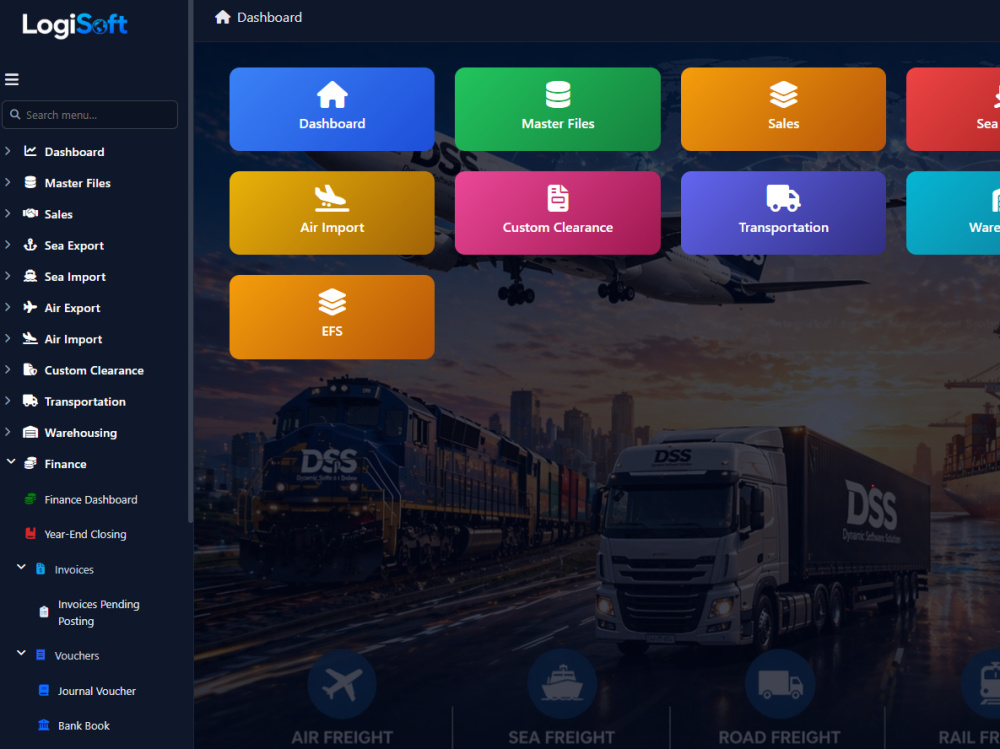Click the AIR FREIGHT label

click(342, 738)
